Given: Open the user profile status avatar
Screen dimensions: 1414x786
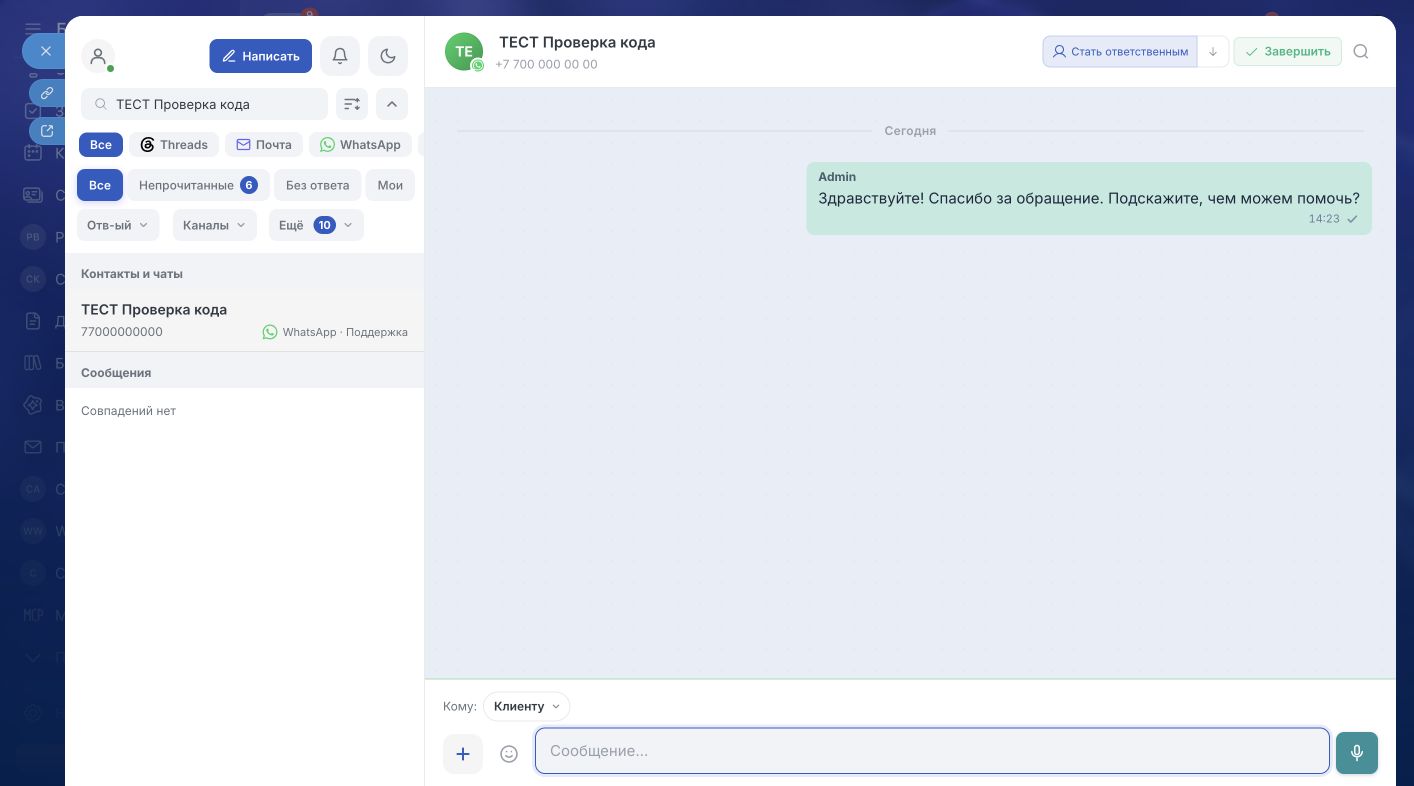Looking at the screenshot, I should pos(98,57).
